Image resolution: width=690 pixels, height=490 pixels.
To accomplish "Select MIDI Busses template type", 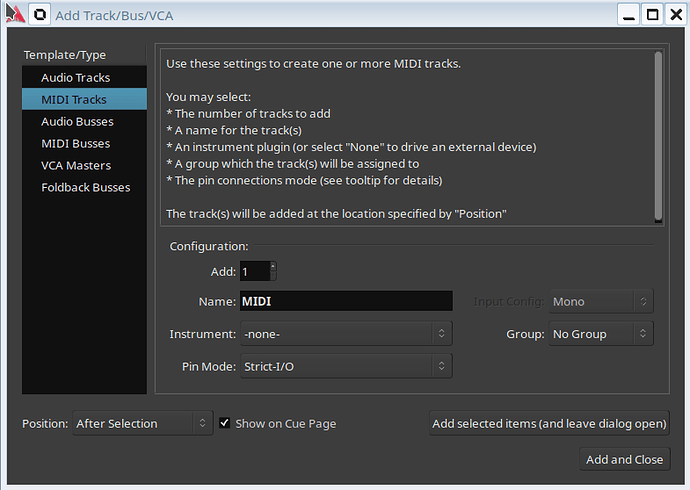I will 75,143.
